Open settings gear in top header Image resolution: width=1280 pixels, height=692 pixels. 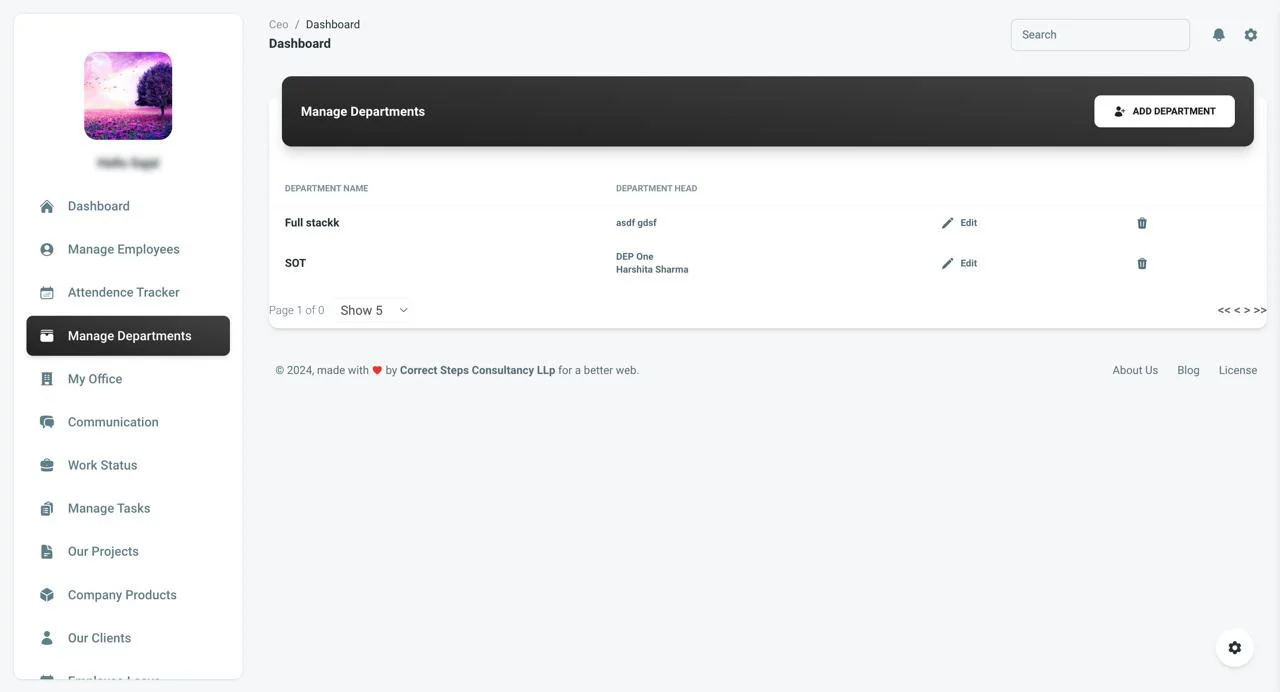tap(1250, 35)
